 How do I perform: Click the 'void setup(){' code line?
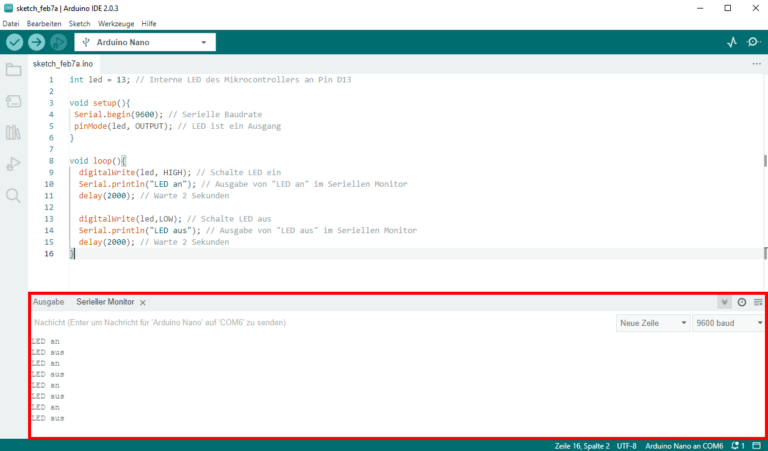(x=100, y=103)
